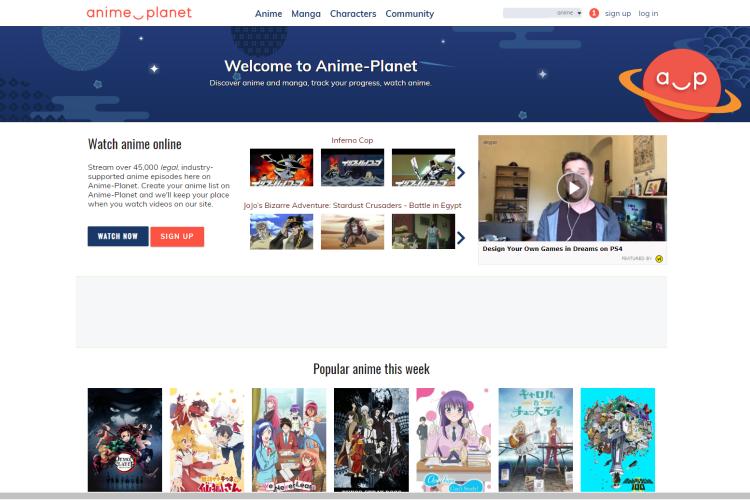Open the fox girl anime poster

(x=207, y=440)
